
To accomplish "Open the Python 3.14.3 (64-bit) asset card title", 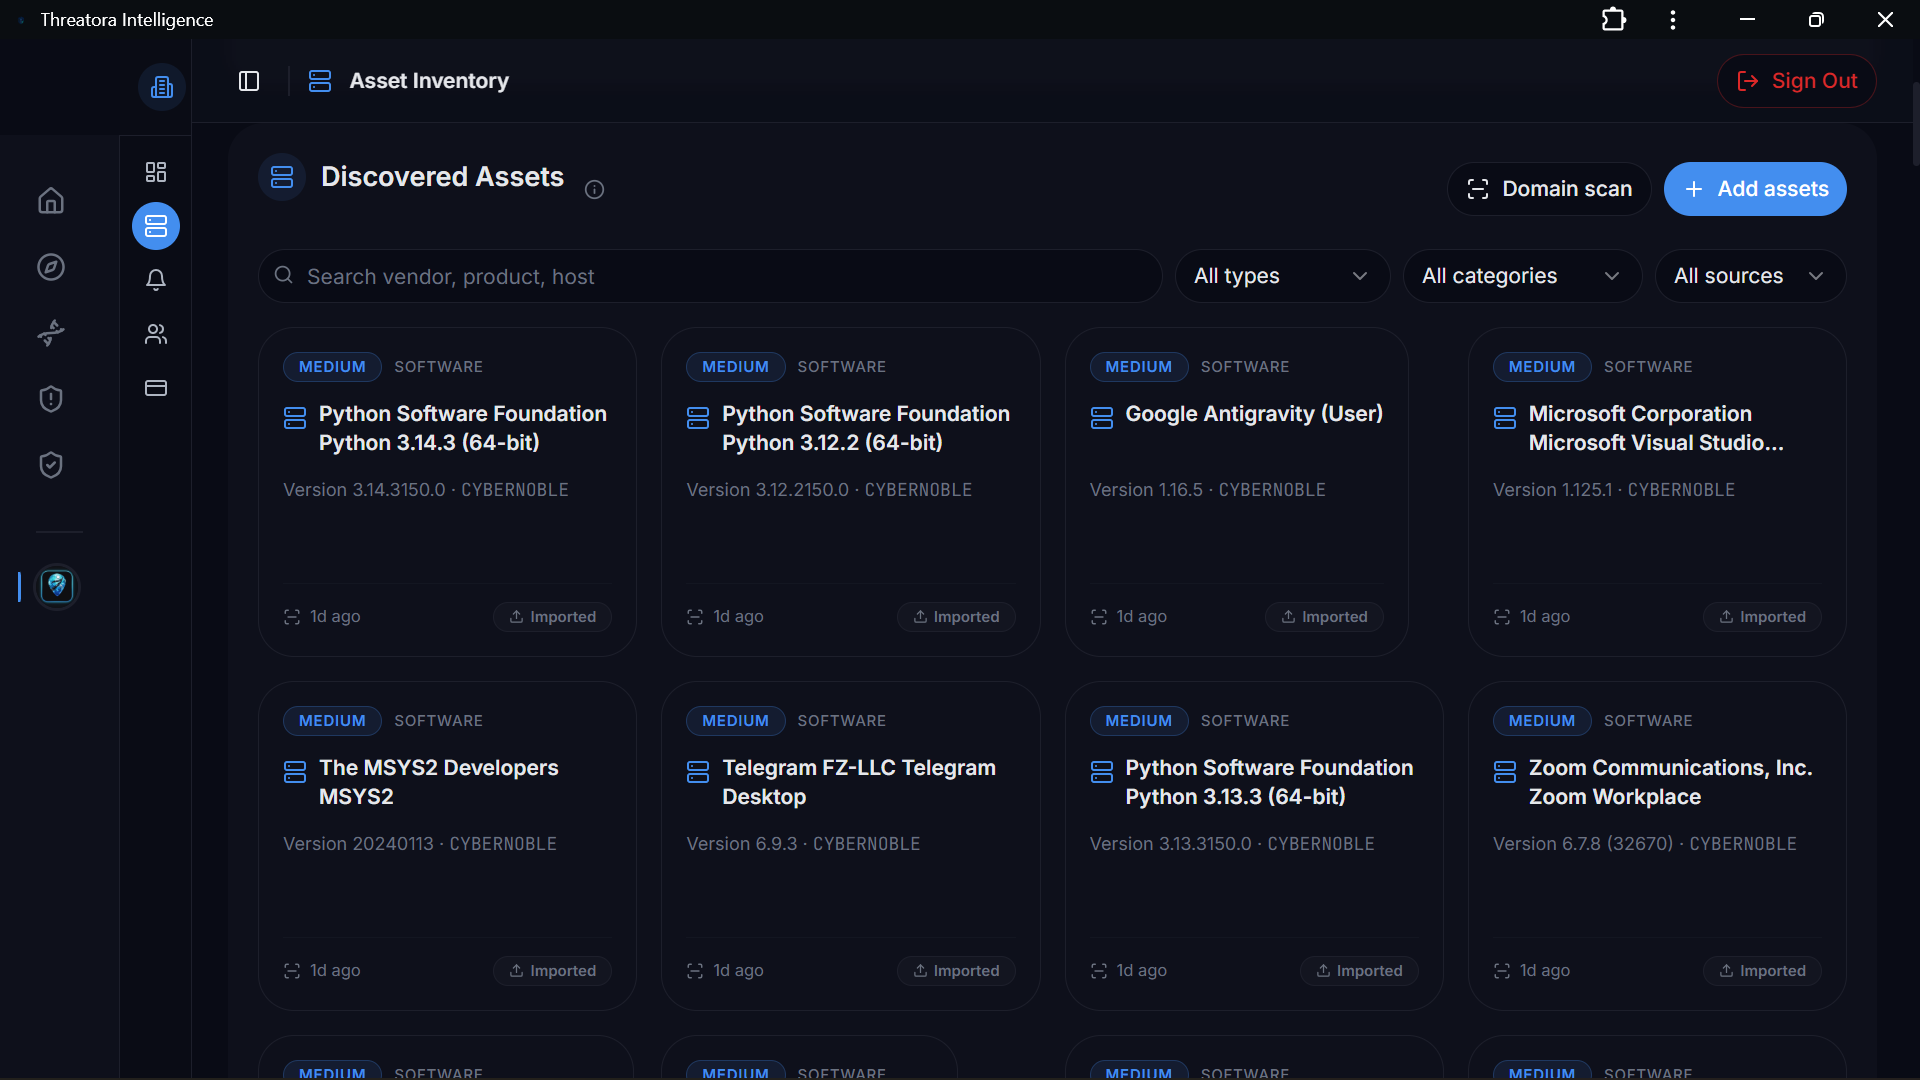I will pyautogui.click(x=462, y=428).
